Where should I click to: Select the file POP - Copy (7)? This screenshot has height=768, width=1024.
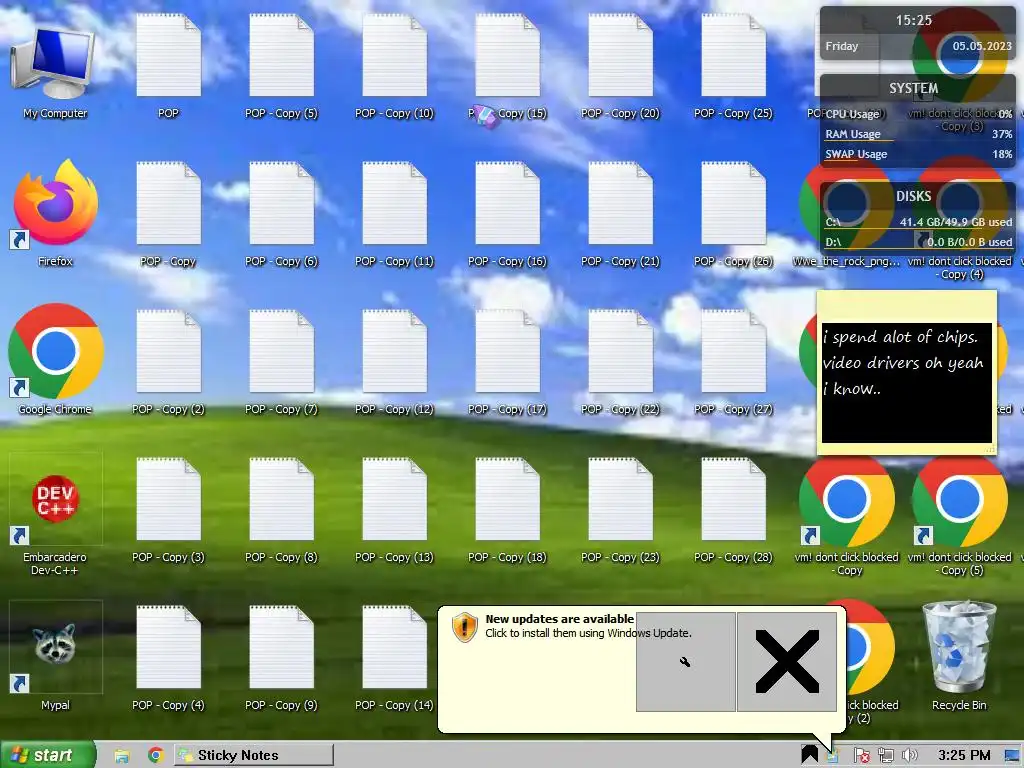click(281, 362)
